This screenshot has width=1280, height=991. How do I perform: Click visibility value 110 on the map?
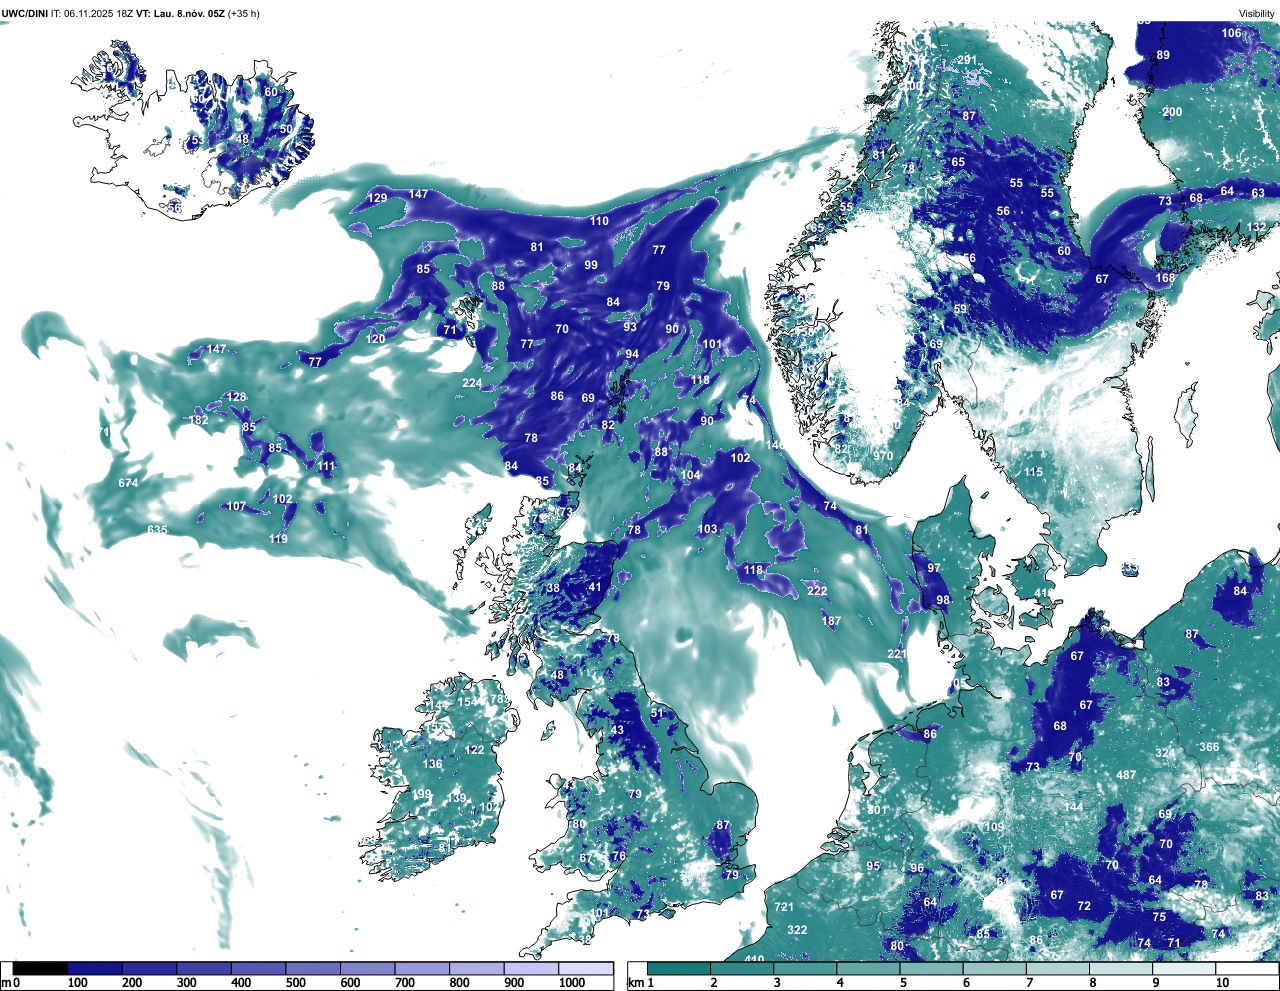(599, 221)
